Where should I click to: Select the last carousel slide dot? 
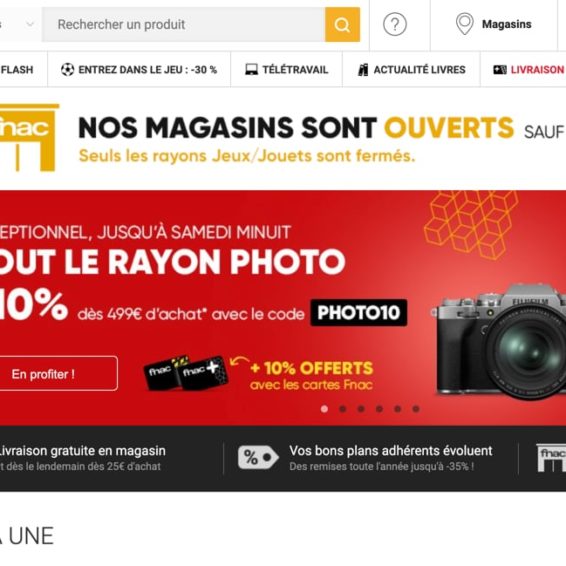click(x=416, y=409)
